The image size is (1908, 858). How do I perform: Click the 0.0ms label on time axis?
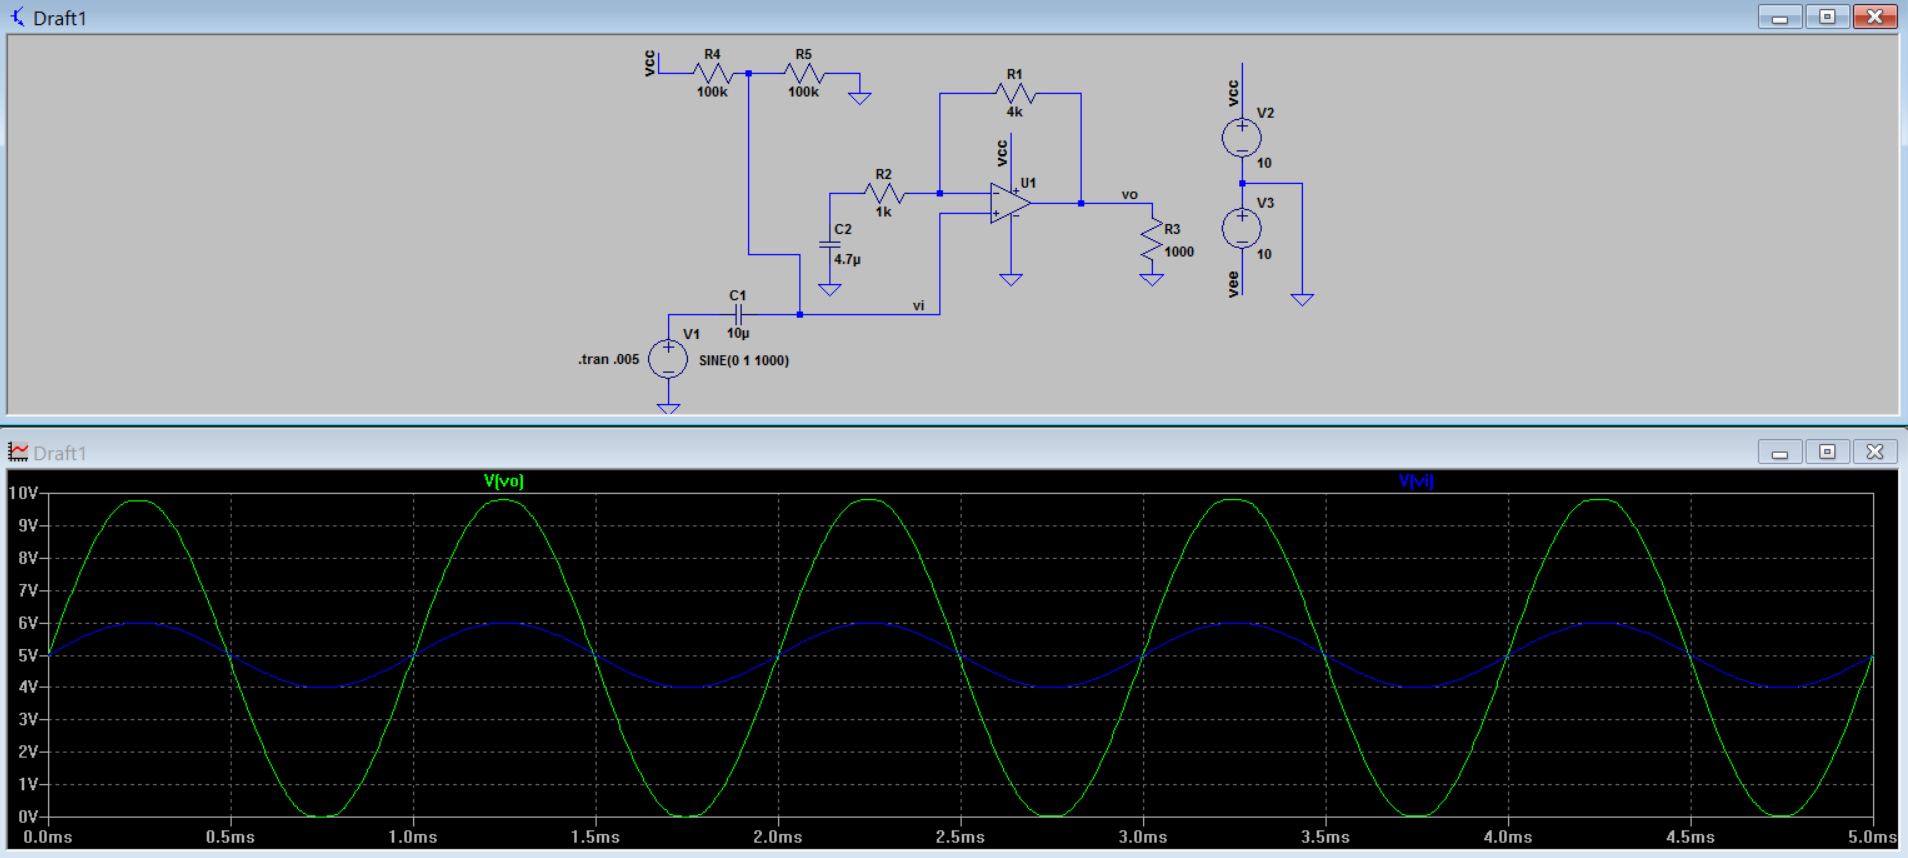48,837
